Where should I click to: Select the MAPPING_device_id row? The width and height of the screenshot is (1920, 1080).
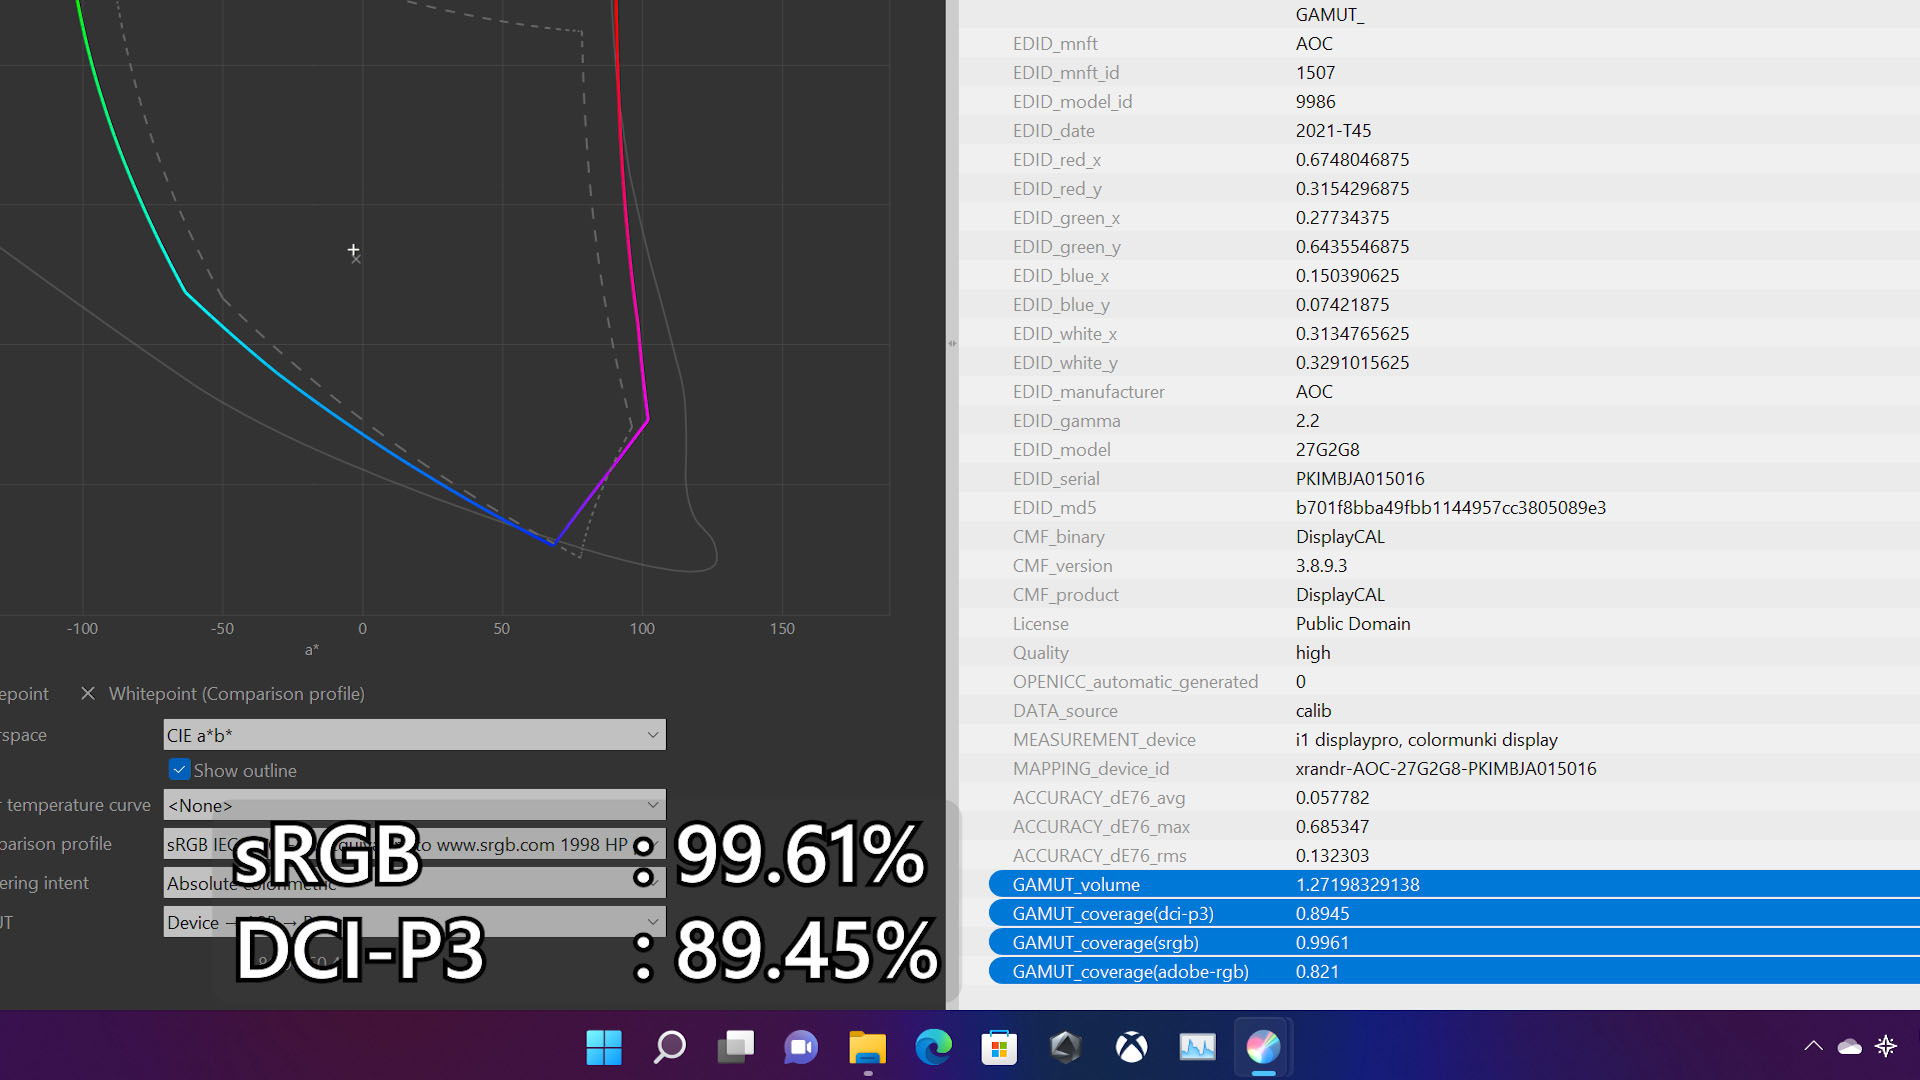point(1440,768)
